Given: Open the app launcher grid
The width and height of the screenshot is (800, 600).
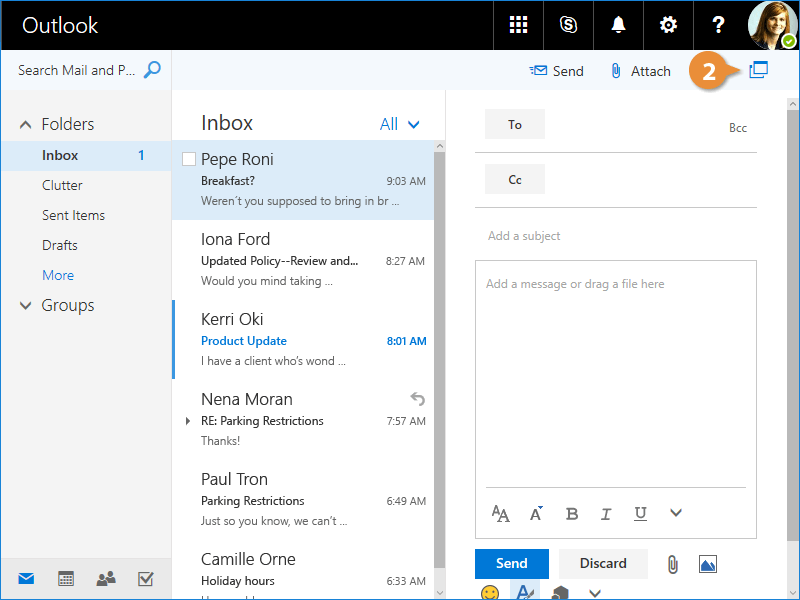Looking at the screenshot, I should [x=518, y=25].
